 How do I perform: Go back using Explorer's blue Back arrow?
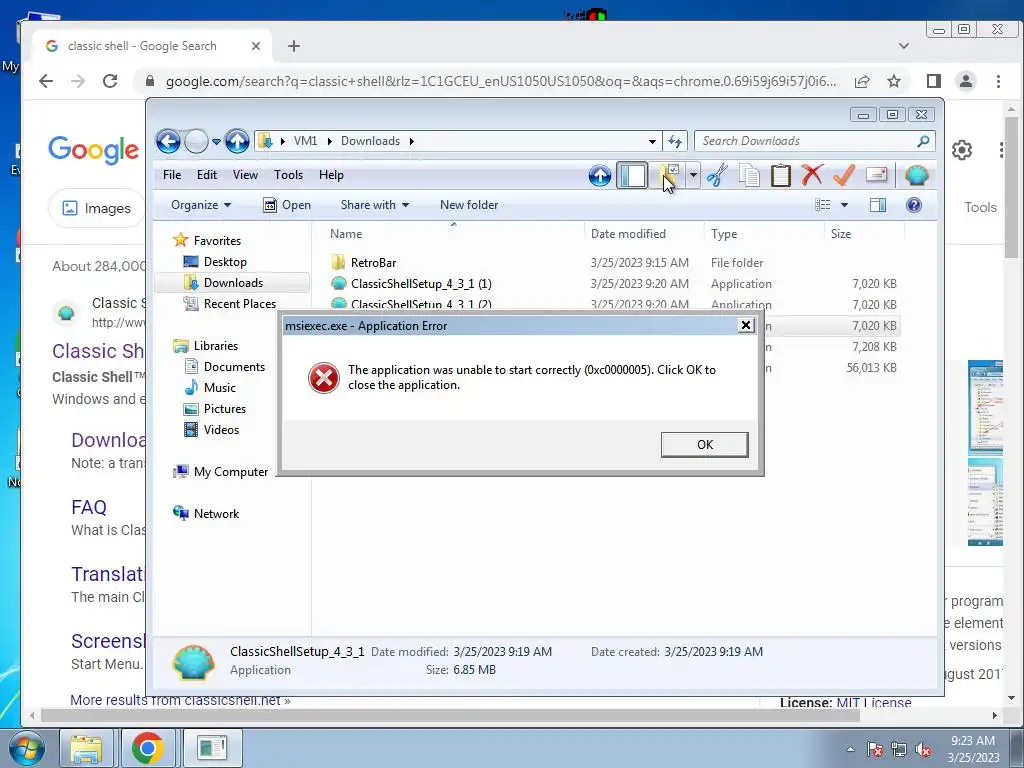pyautogui.click(x=168, y=141)
